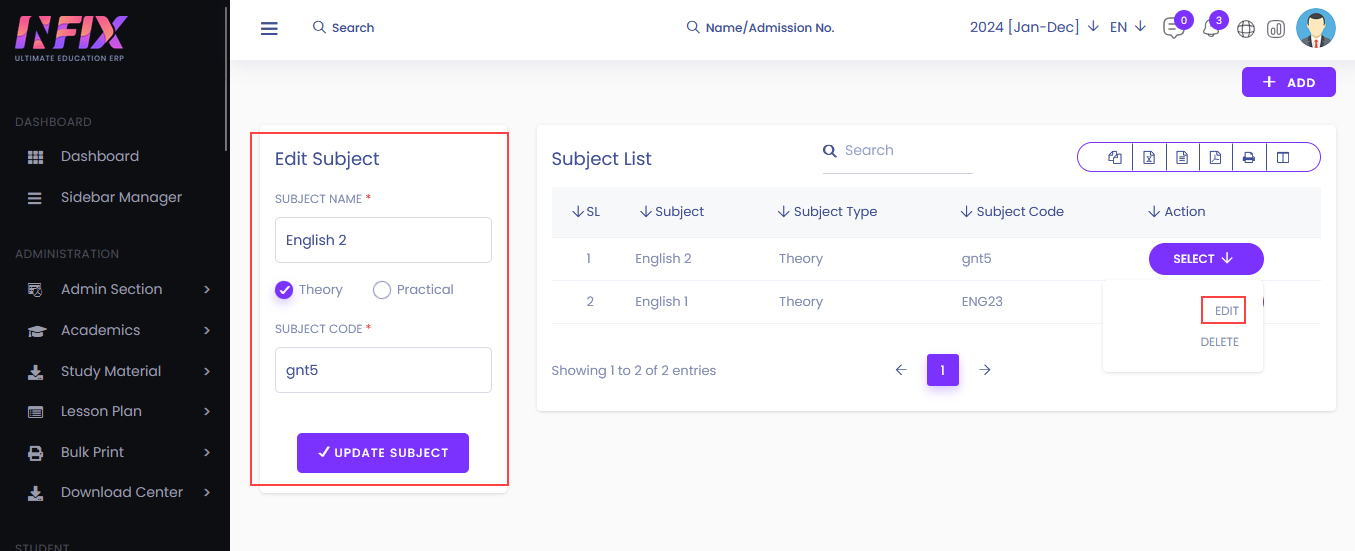The height and width of the screenshot is (551, 1355).
Task: Open the hamburger menu icon
Action: click(x=269, y=28)
